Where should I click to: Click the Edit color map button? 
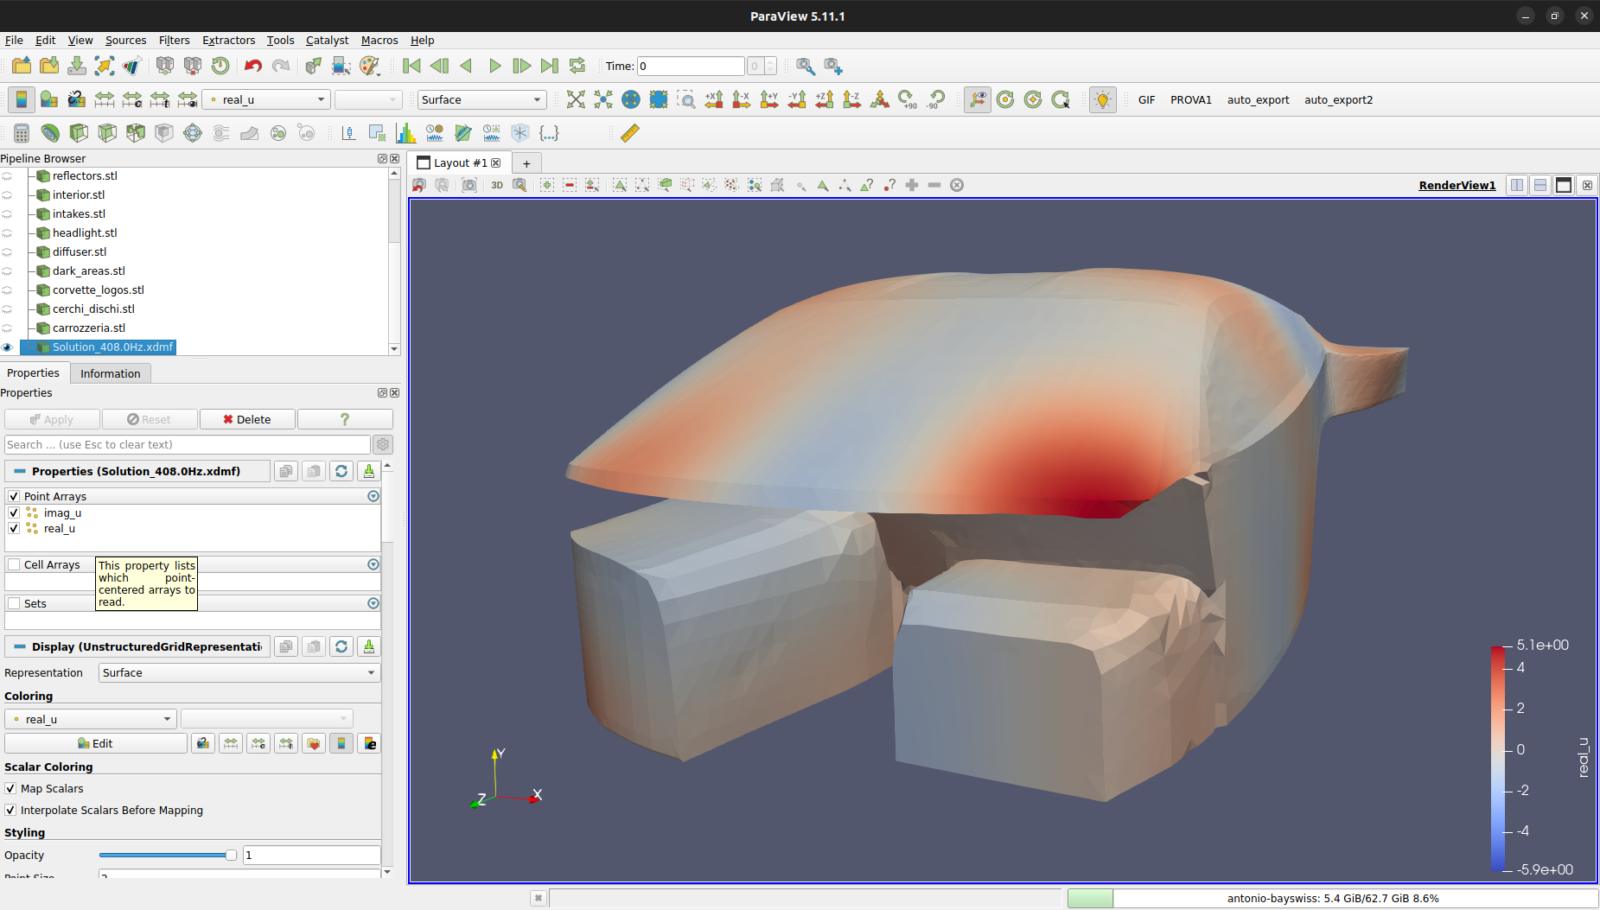coord(95,743)
